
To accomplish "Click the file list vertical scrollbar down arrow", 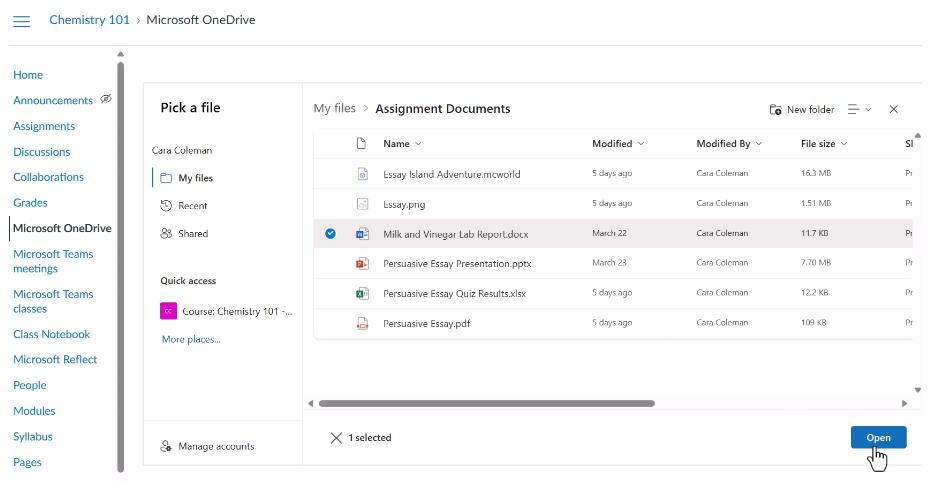I will [918, 390].
